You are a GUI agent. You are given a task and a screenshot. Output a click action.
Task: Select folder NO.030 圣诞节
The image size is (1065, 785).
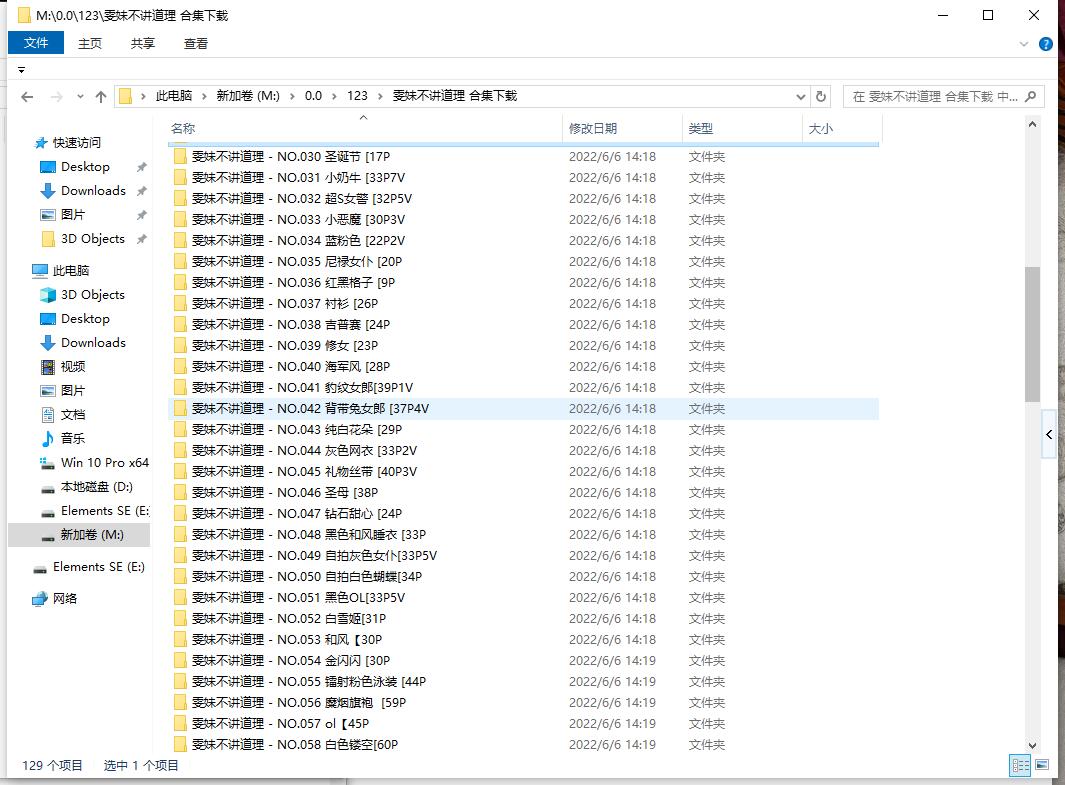coord(523,157)
